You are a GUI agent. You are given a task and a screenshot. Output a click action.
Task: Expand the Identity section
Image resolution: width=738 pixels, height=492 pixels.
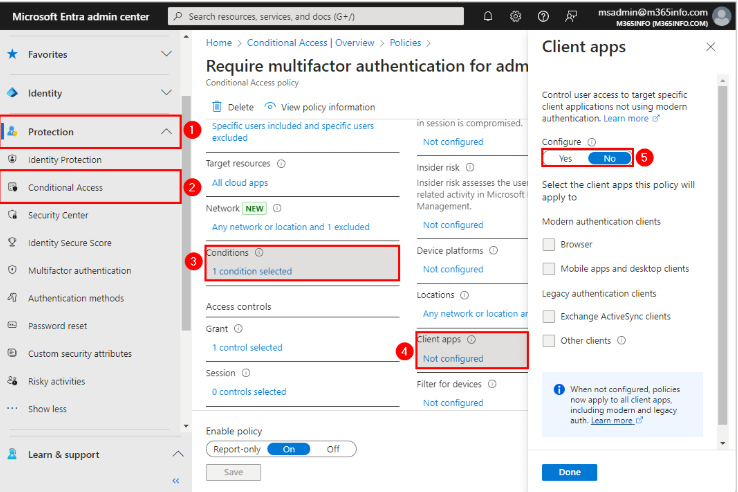(166, 93)
